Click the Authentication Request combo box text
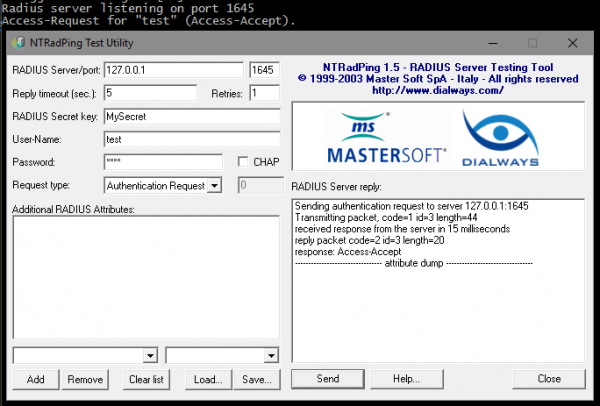600x406 pixels. pos(155,186)
